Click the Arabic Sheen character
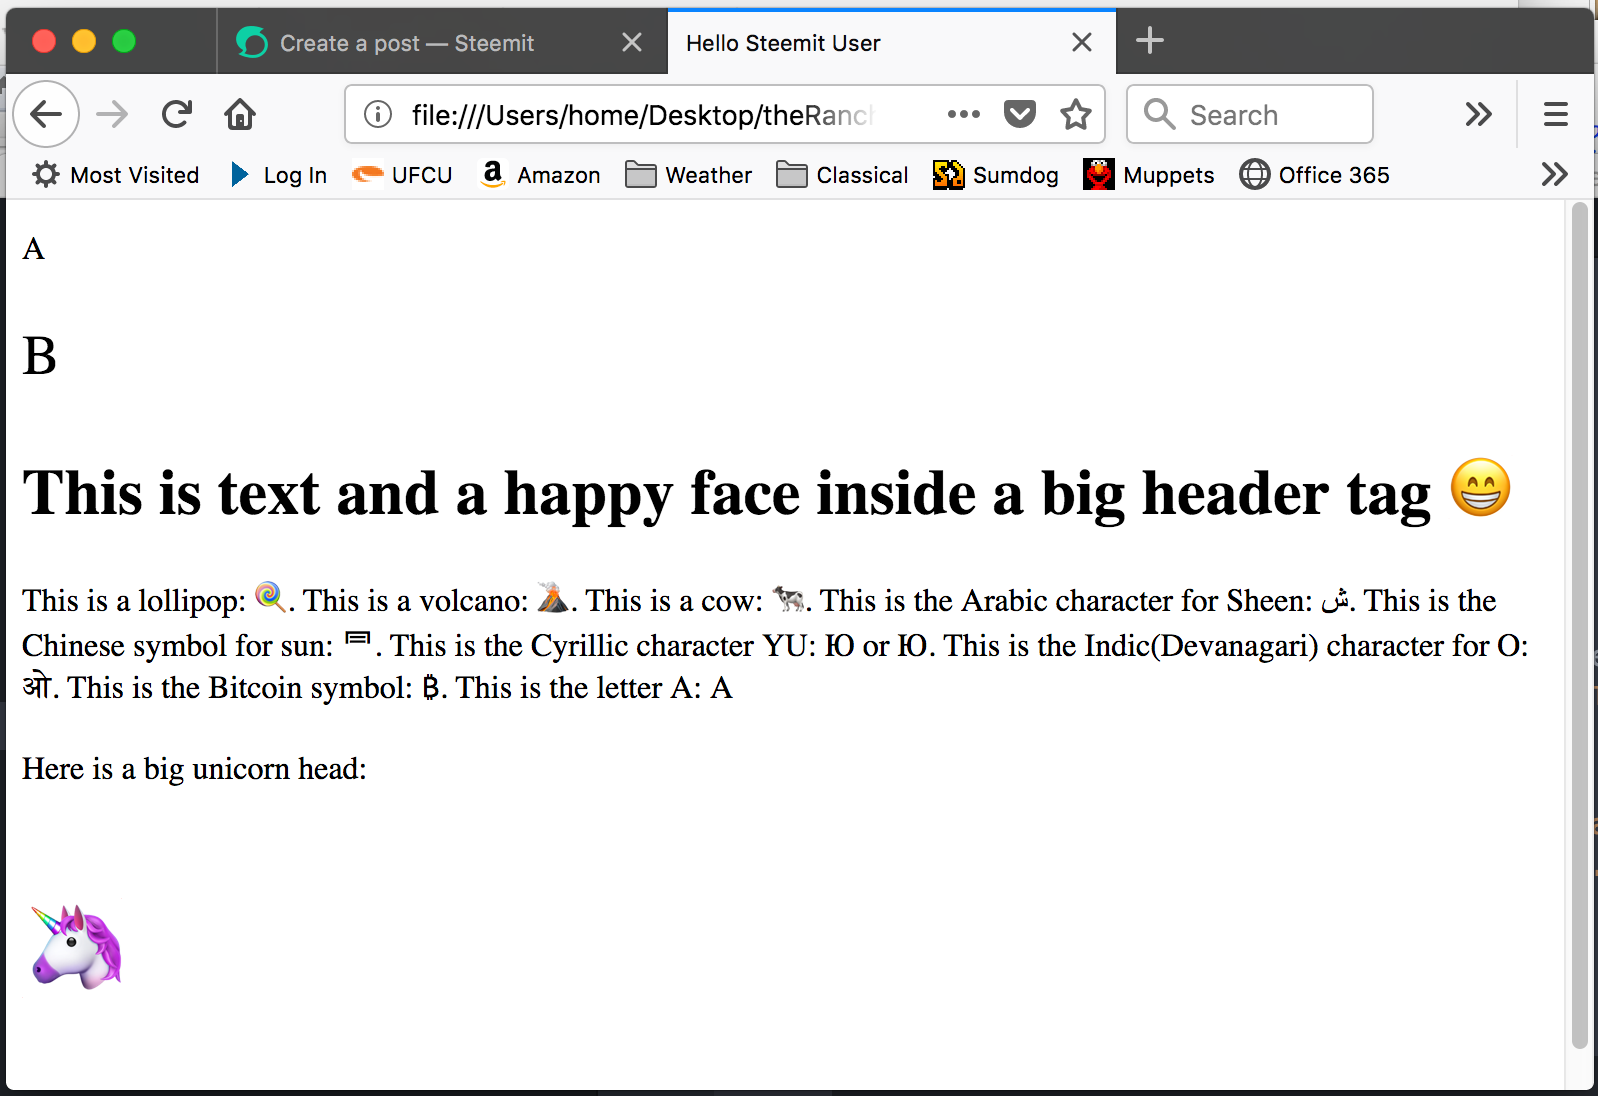The width and height of the screenshot is (1598, 1096). (1335, 600)
